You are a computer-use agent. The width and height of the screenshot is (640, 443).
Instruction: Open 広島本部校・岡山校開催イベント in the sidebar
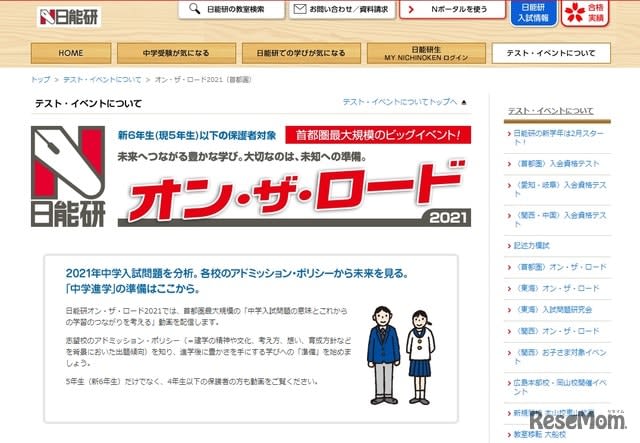coord(560,387)
